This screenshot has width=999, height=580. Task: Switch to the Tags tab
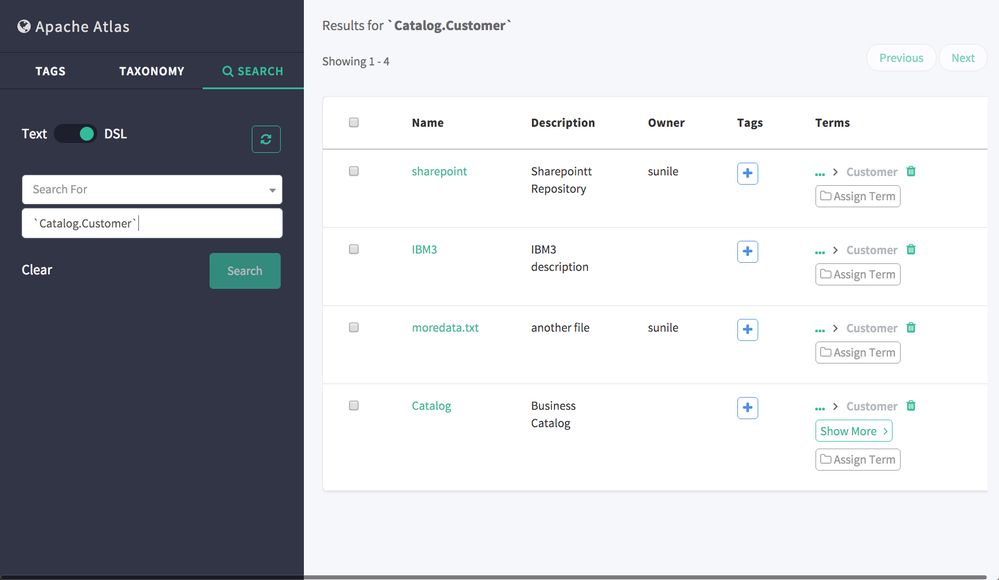coord(50,71)
